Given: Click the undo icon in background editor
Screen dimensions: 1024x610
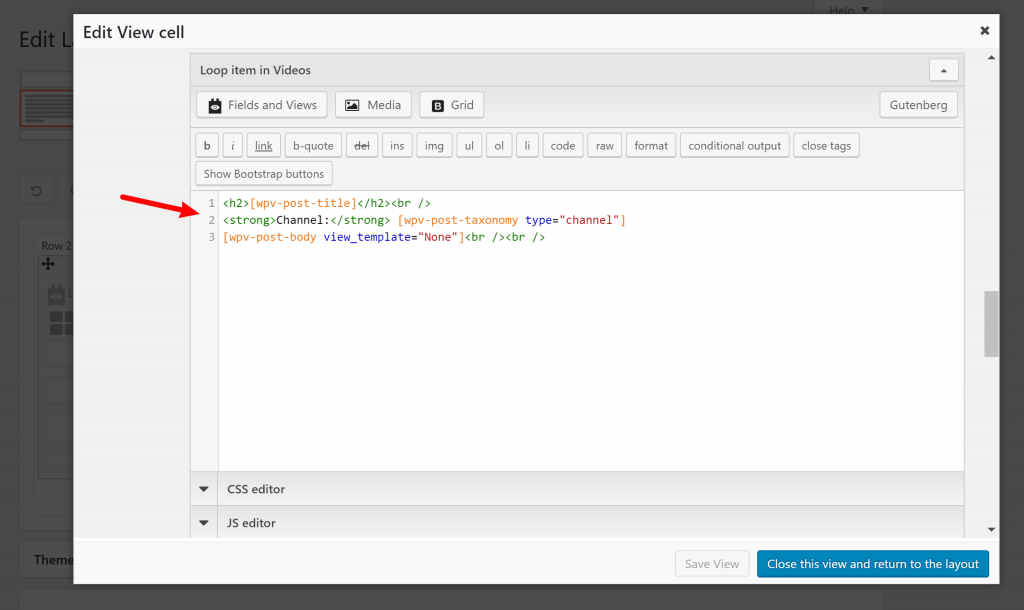Looking at the screenshot, I should coord(37,191).
